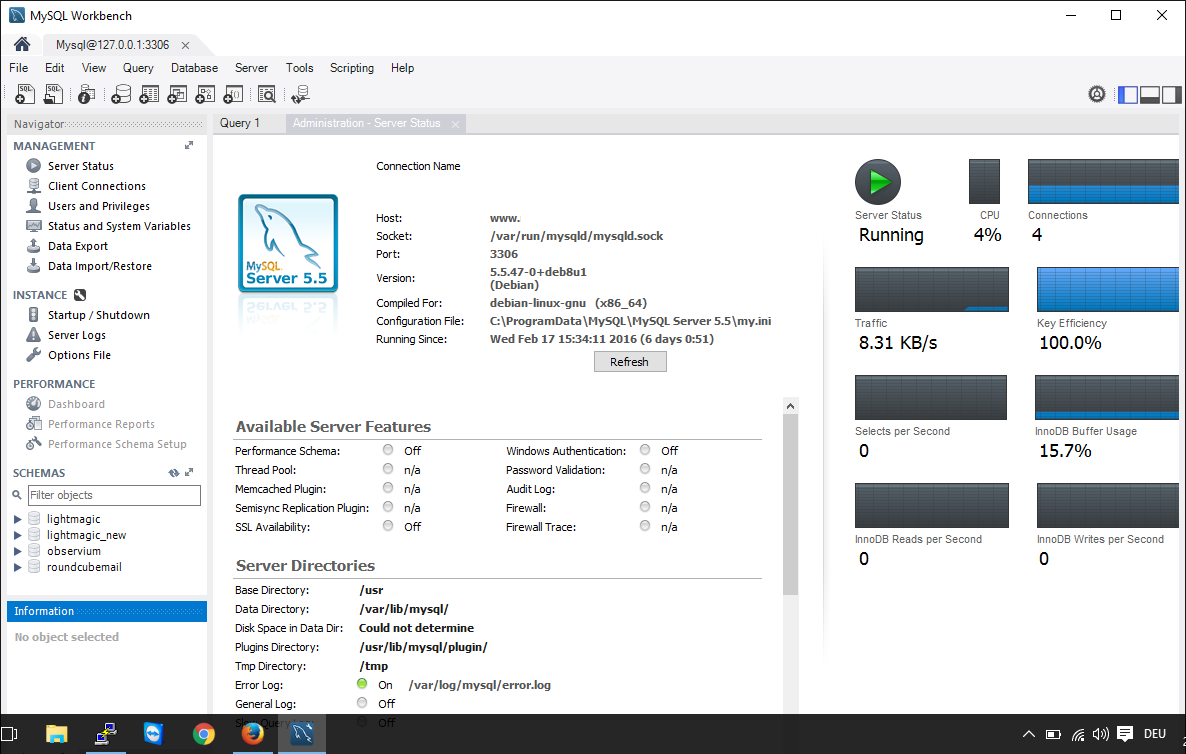Open Performance Schema Setup
1186x754 pixels.
116,445
